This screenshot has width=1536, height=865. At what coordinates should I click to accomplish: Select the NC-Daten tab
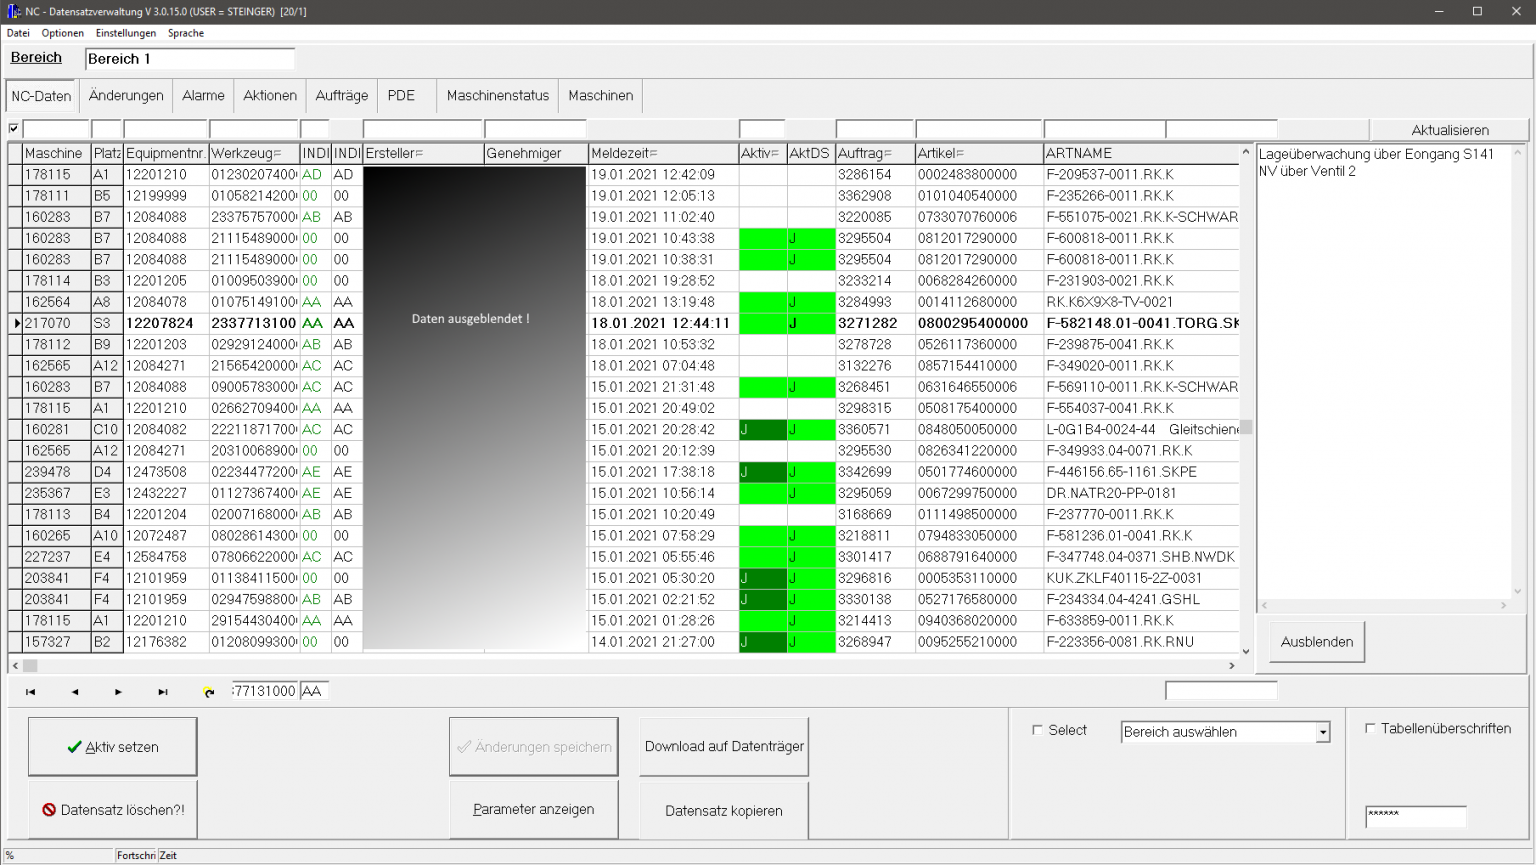[x=41, y=96]
